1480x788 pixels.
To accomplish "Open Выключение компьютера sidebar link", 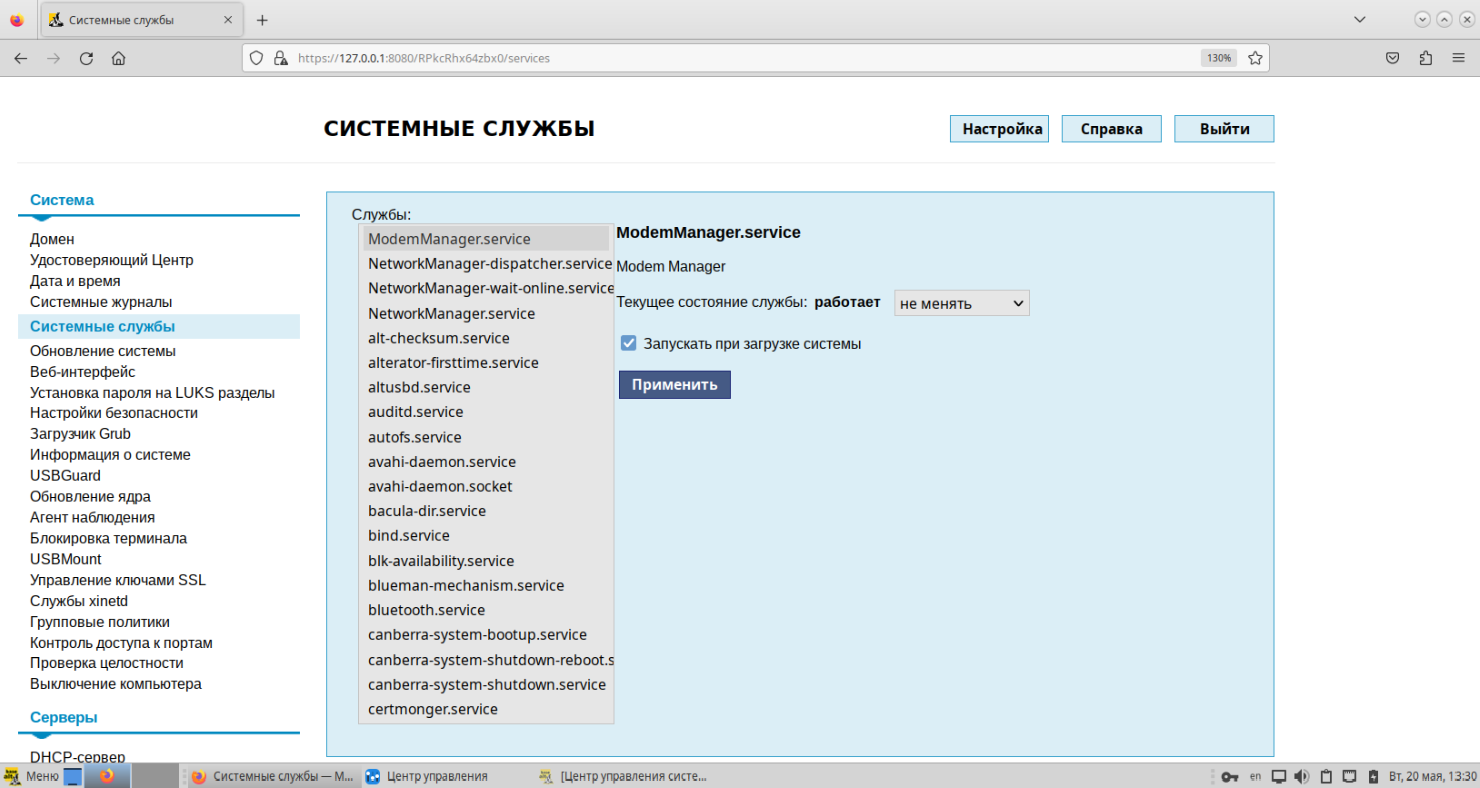I will pos(116,684).
